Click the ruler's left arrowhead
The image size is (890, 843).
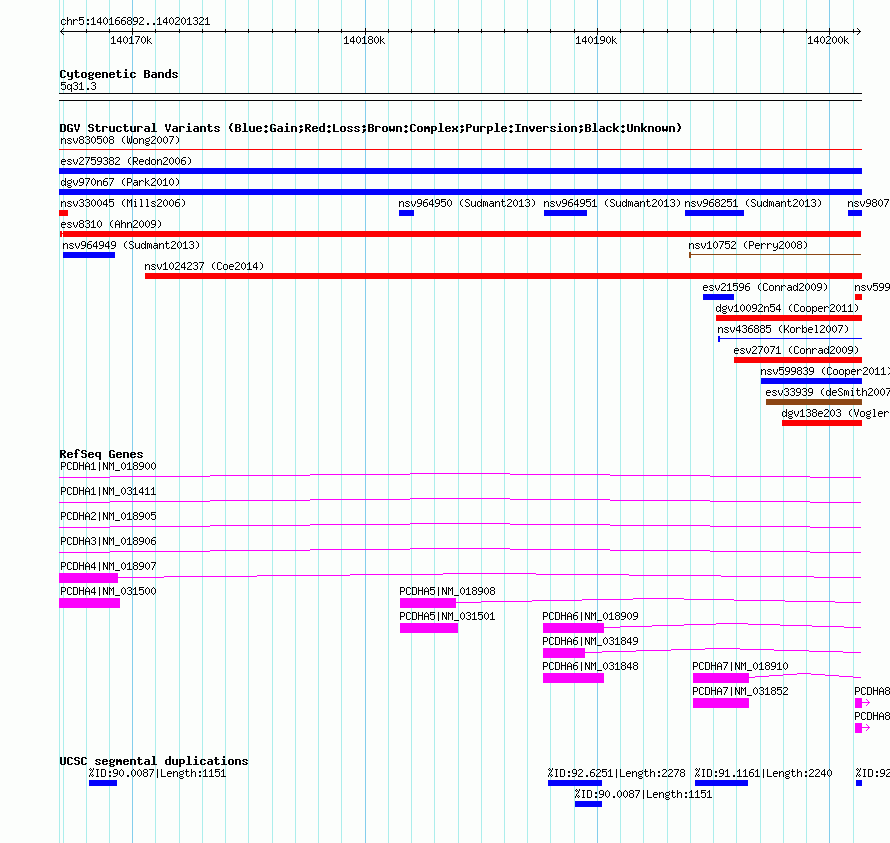(x=62, y=31)
